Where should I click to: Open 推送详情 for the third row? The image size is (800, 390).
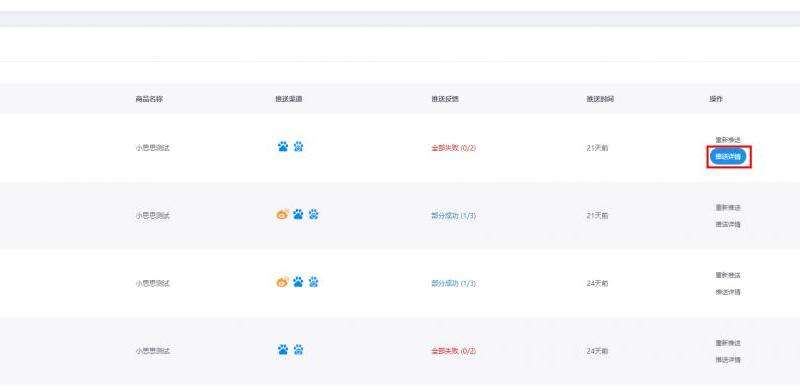point(728,292)
